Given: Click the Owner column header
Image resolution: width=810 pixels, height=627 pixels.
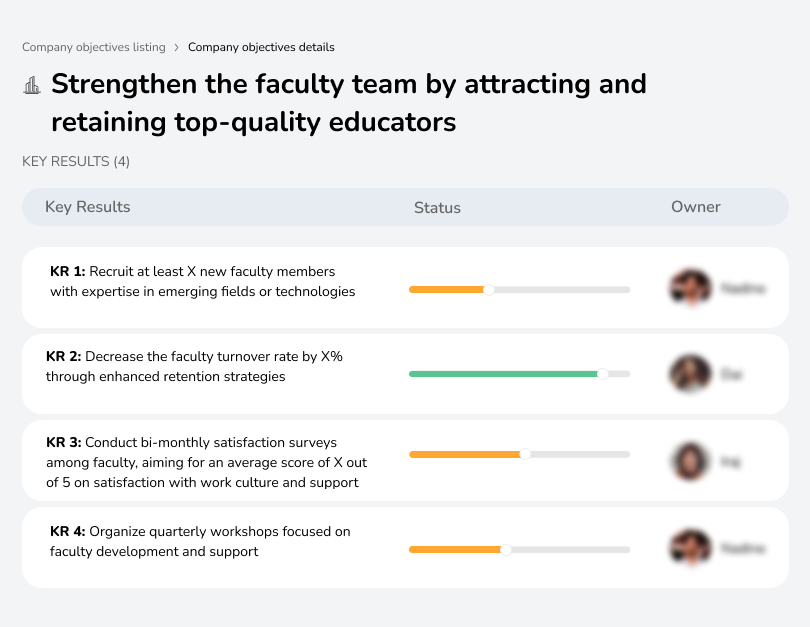Looking at the screenshot, I should click(x=696, y=207).
